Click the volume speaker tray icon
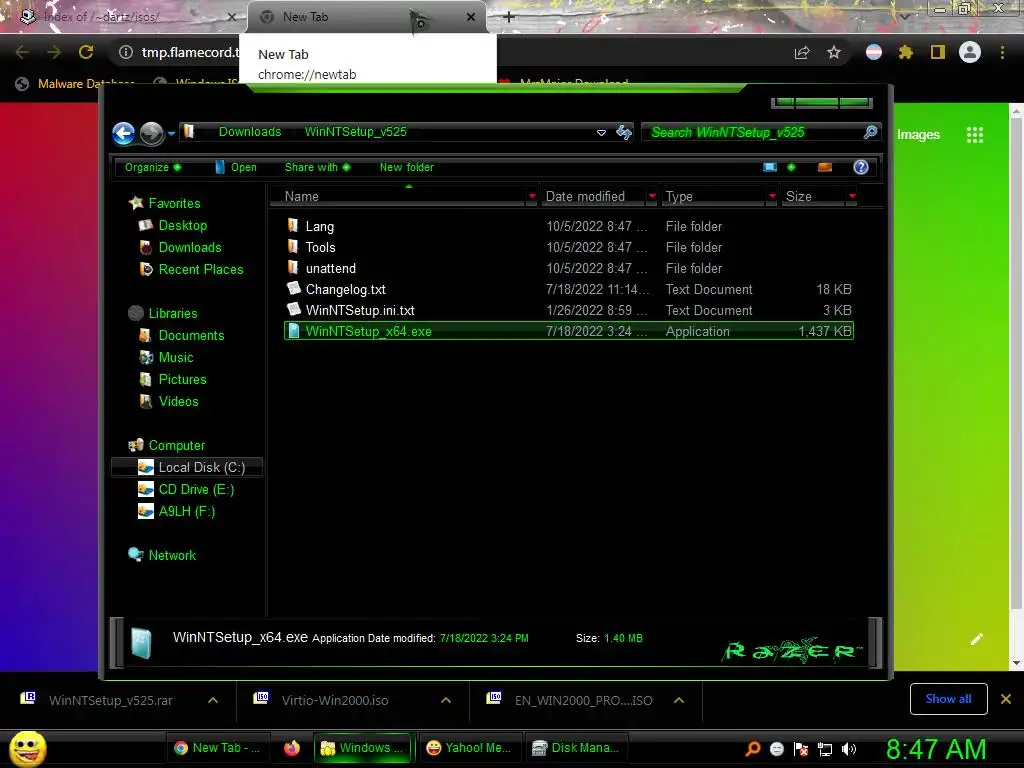This screenshot has height=768, width=1024. 849,749
